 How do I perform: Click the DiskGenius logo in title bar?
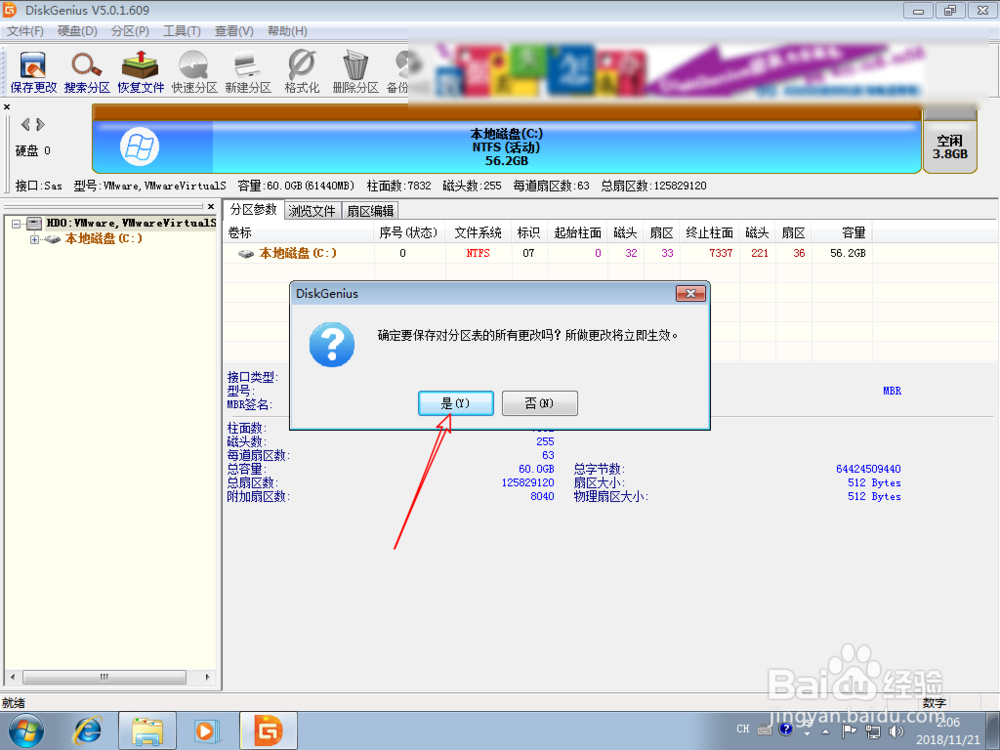10,10
